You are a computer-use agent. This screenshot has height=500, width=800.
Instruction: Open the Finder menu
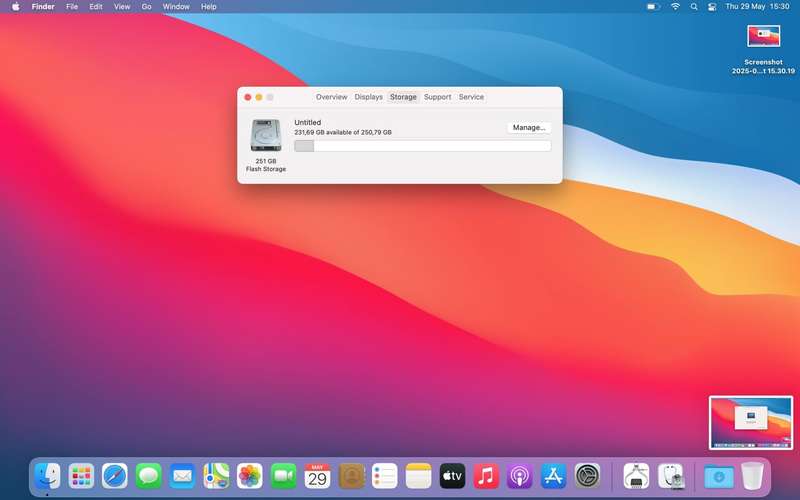(43, 7)
